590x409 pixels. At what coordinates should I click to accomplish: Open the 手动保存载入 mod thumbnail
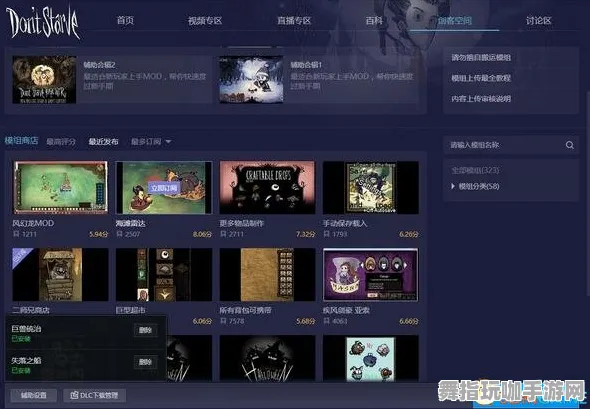coord(371,187)
